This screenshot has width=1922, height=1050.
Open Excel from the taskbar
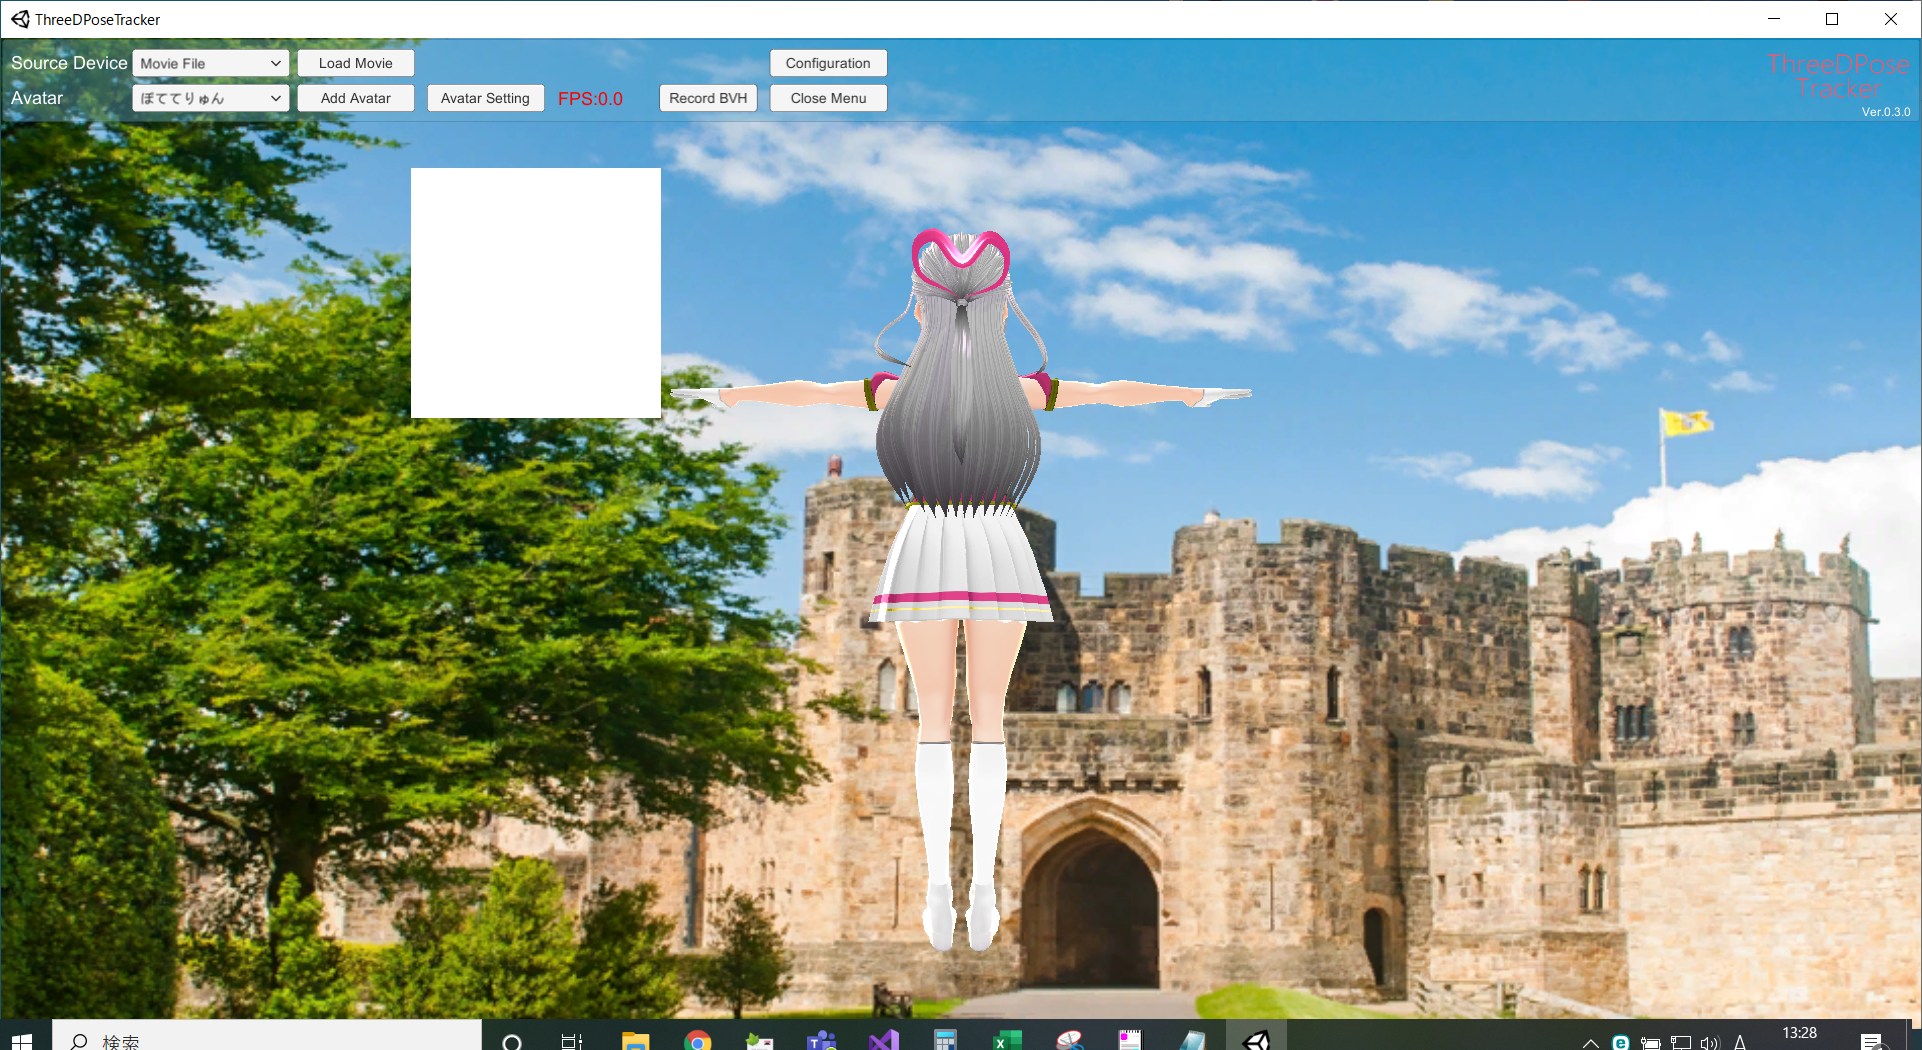coord(1007,1041)
